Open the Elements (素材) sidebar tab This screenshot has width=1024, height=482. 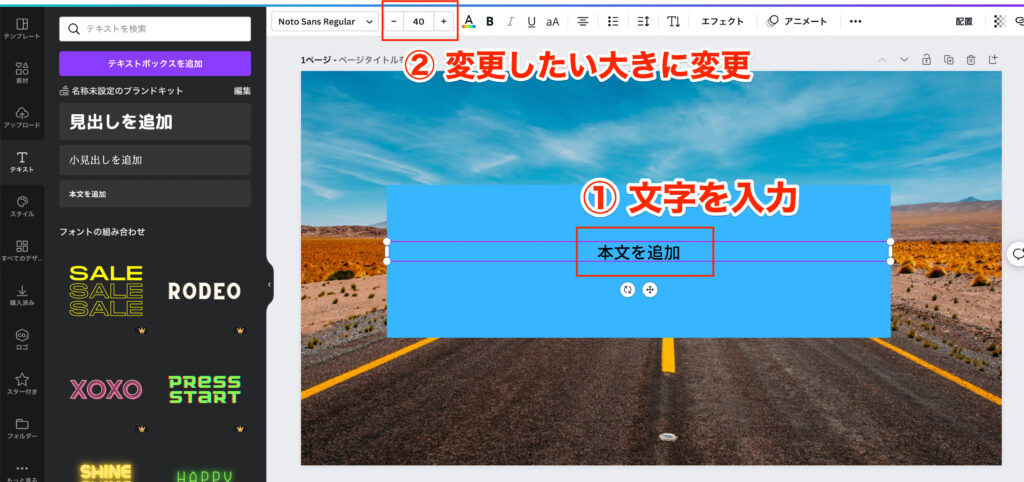(x=22, y=73)
